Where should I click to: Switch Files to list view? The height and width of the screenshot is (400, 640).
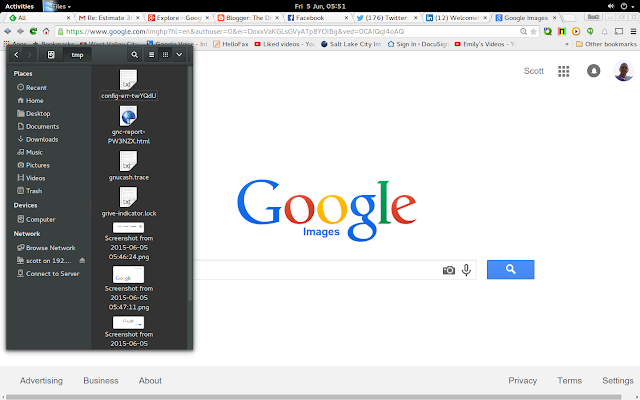151,55
